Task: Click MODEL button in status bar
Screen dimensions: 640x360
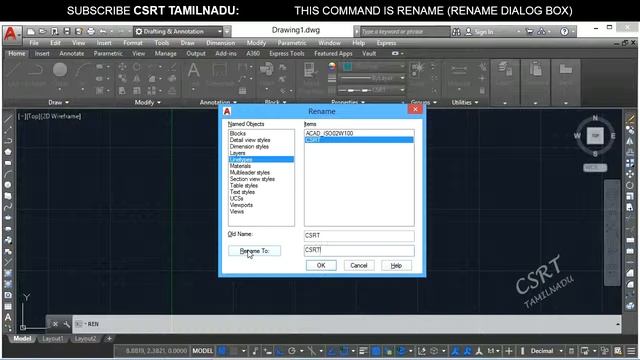Action: click(x=203, y=351)
